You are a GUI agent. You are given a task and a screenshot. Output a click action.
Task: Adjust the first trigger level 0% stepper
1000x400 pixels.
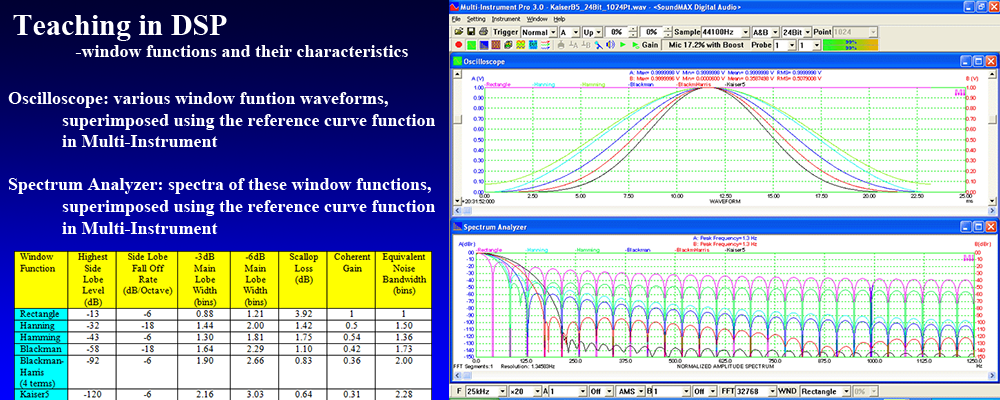pos(633,32)
